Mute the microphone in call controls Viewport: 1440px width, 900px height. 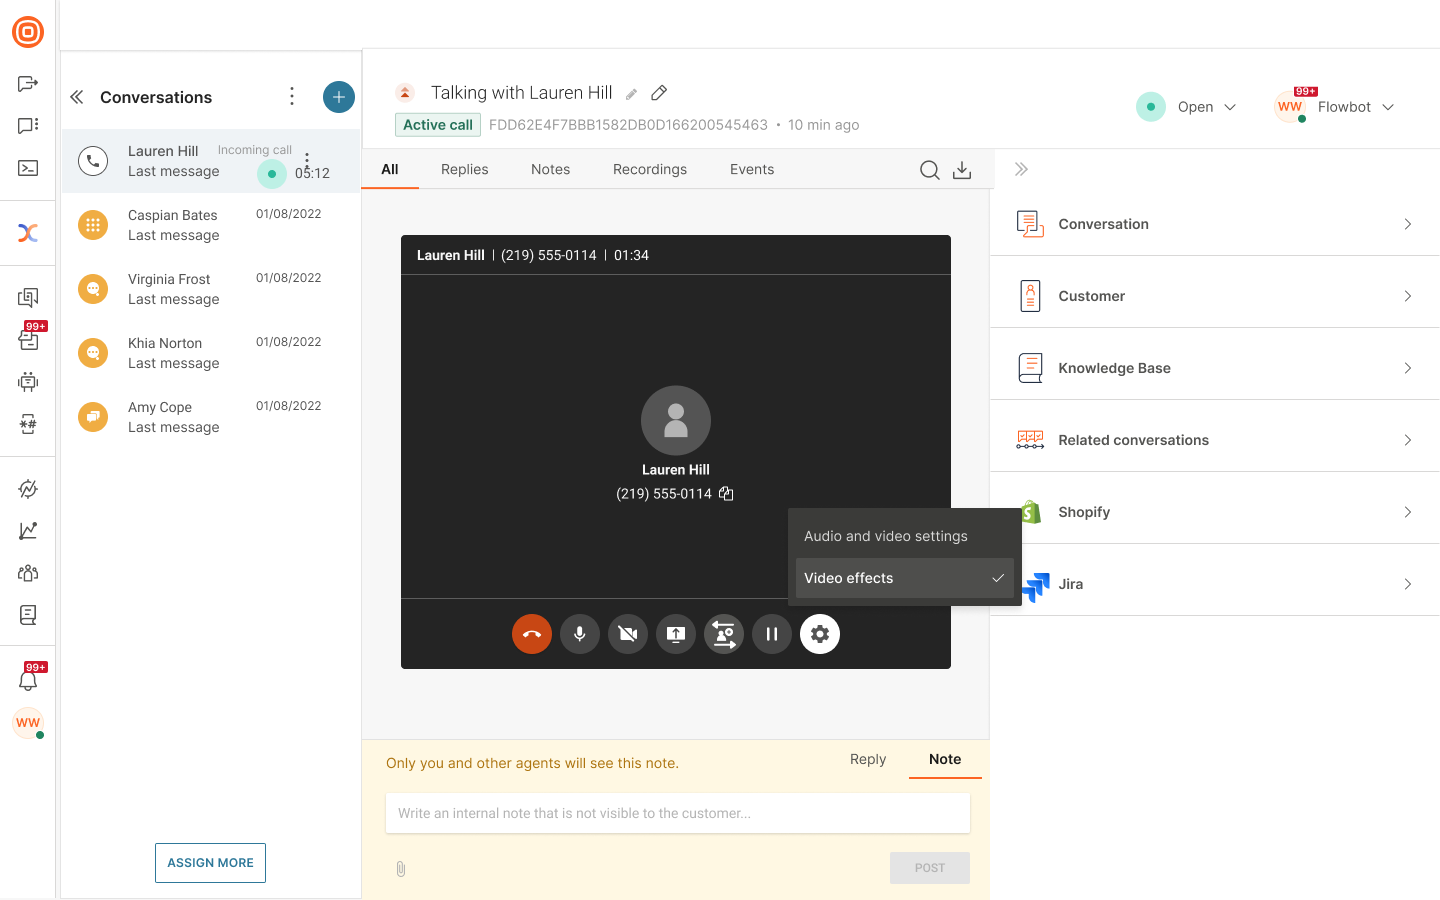click(x=580, y=634)
